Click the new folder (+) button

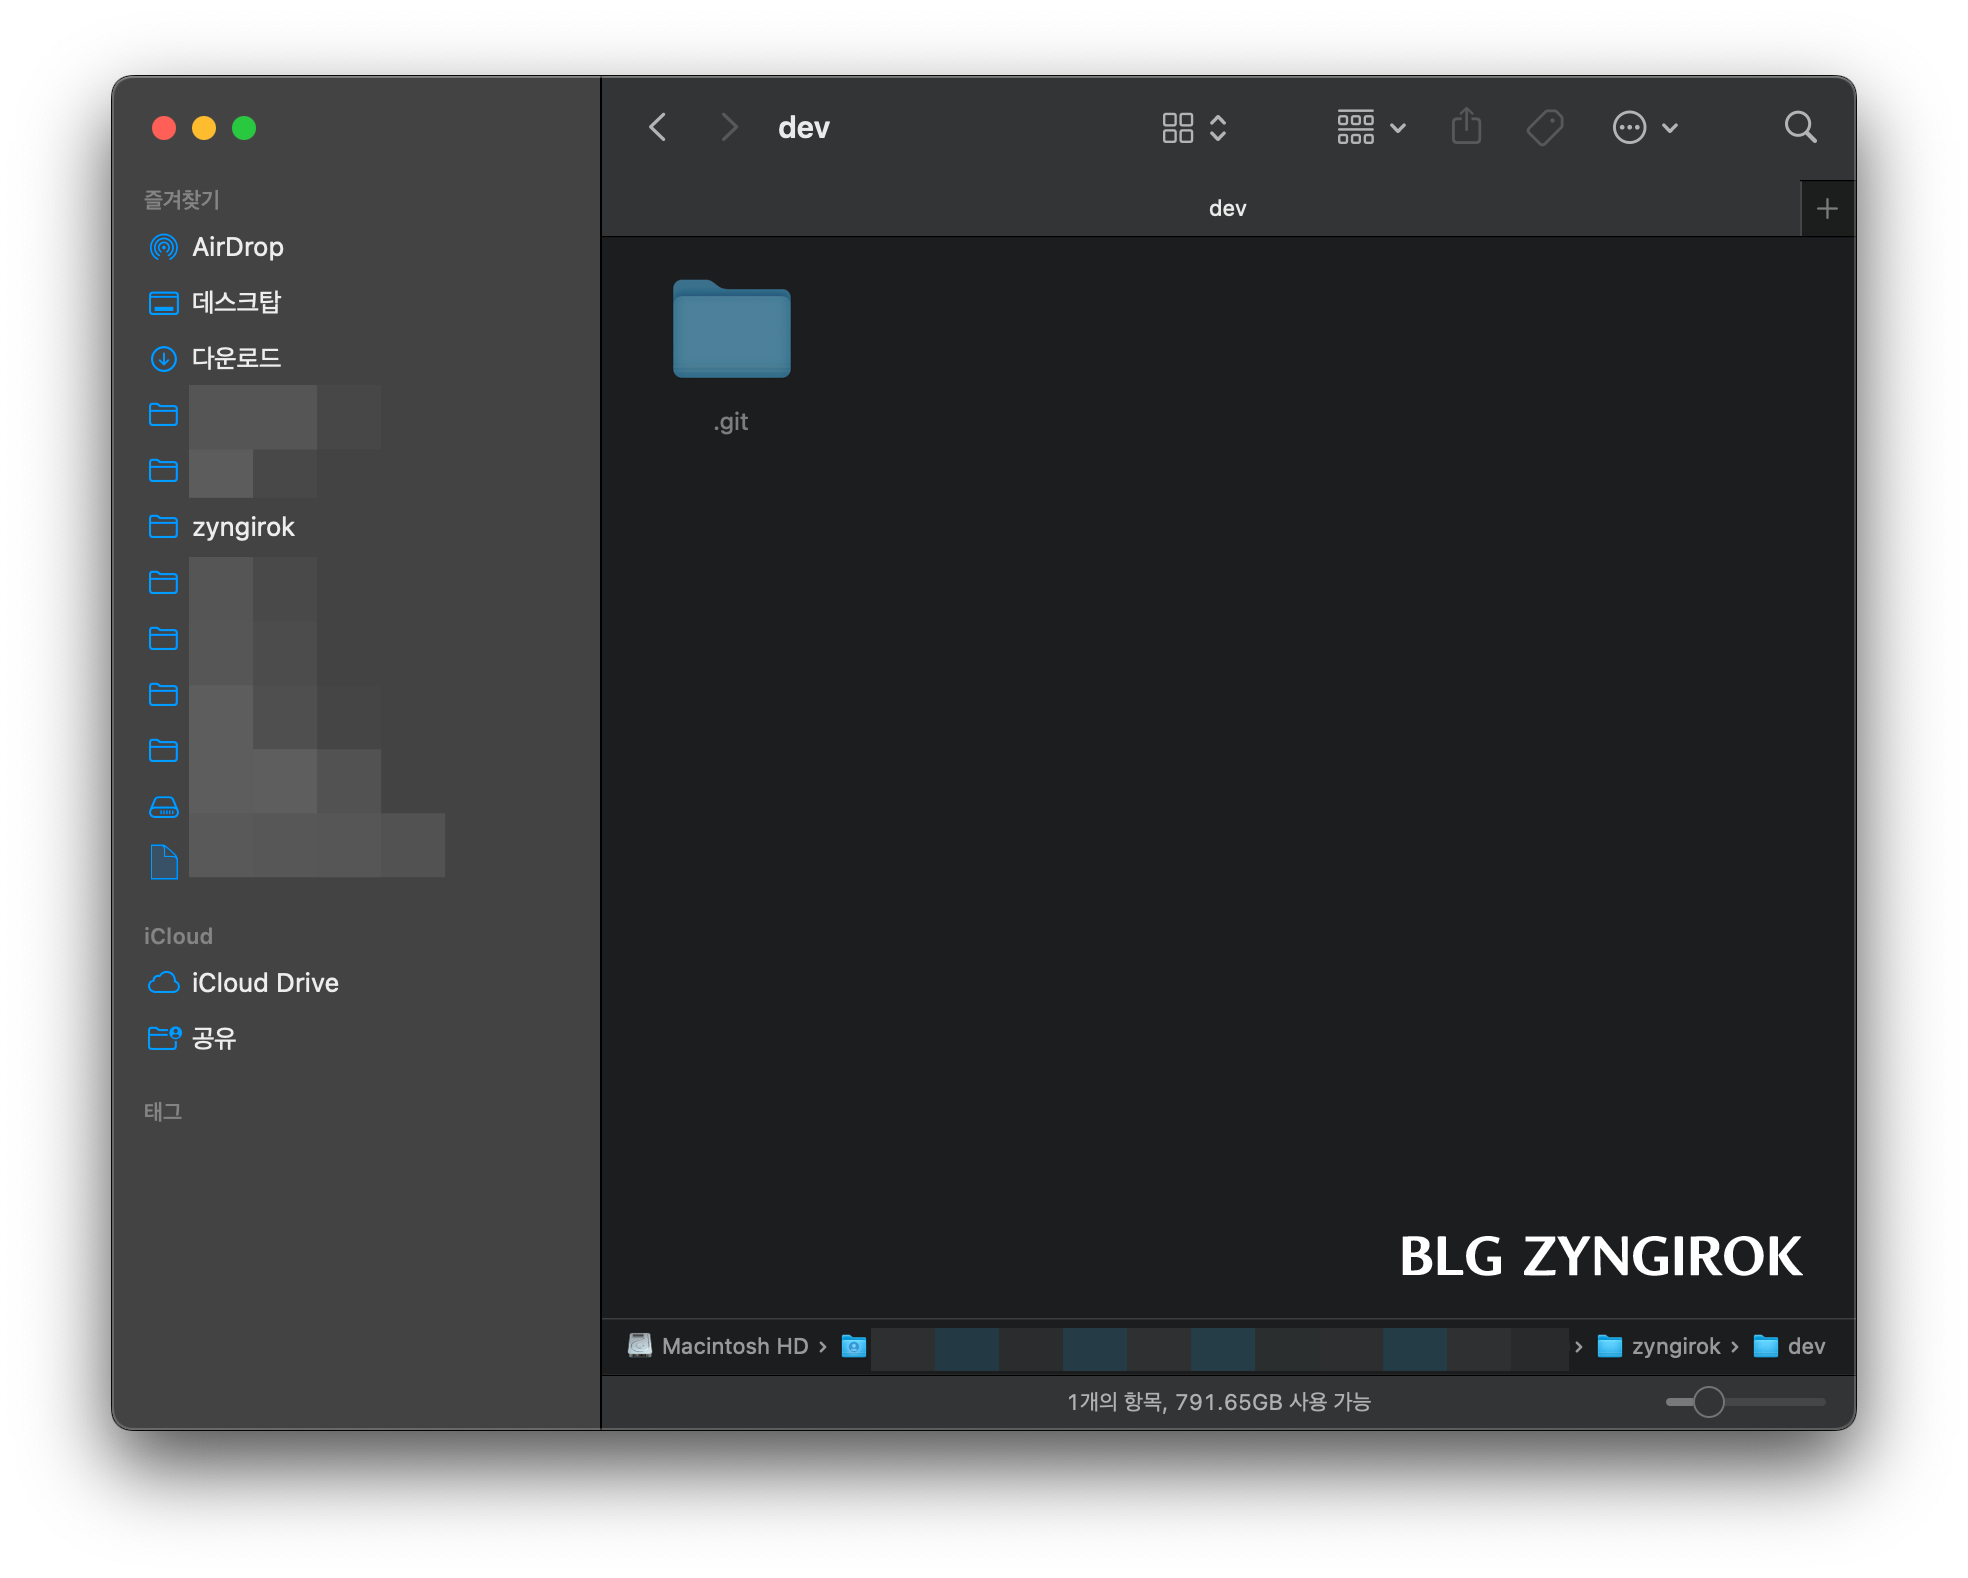coord(1826,206)
